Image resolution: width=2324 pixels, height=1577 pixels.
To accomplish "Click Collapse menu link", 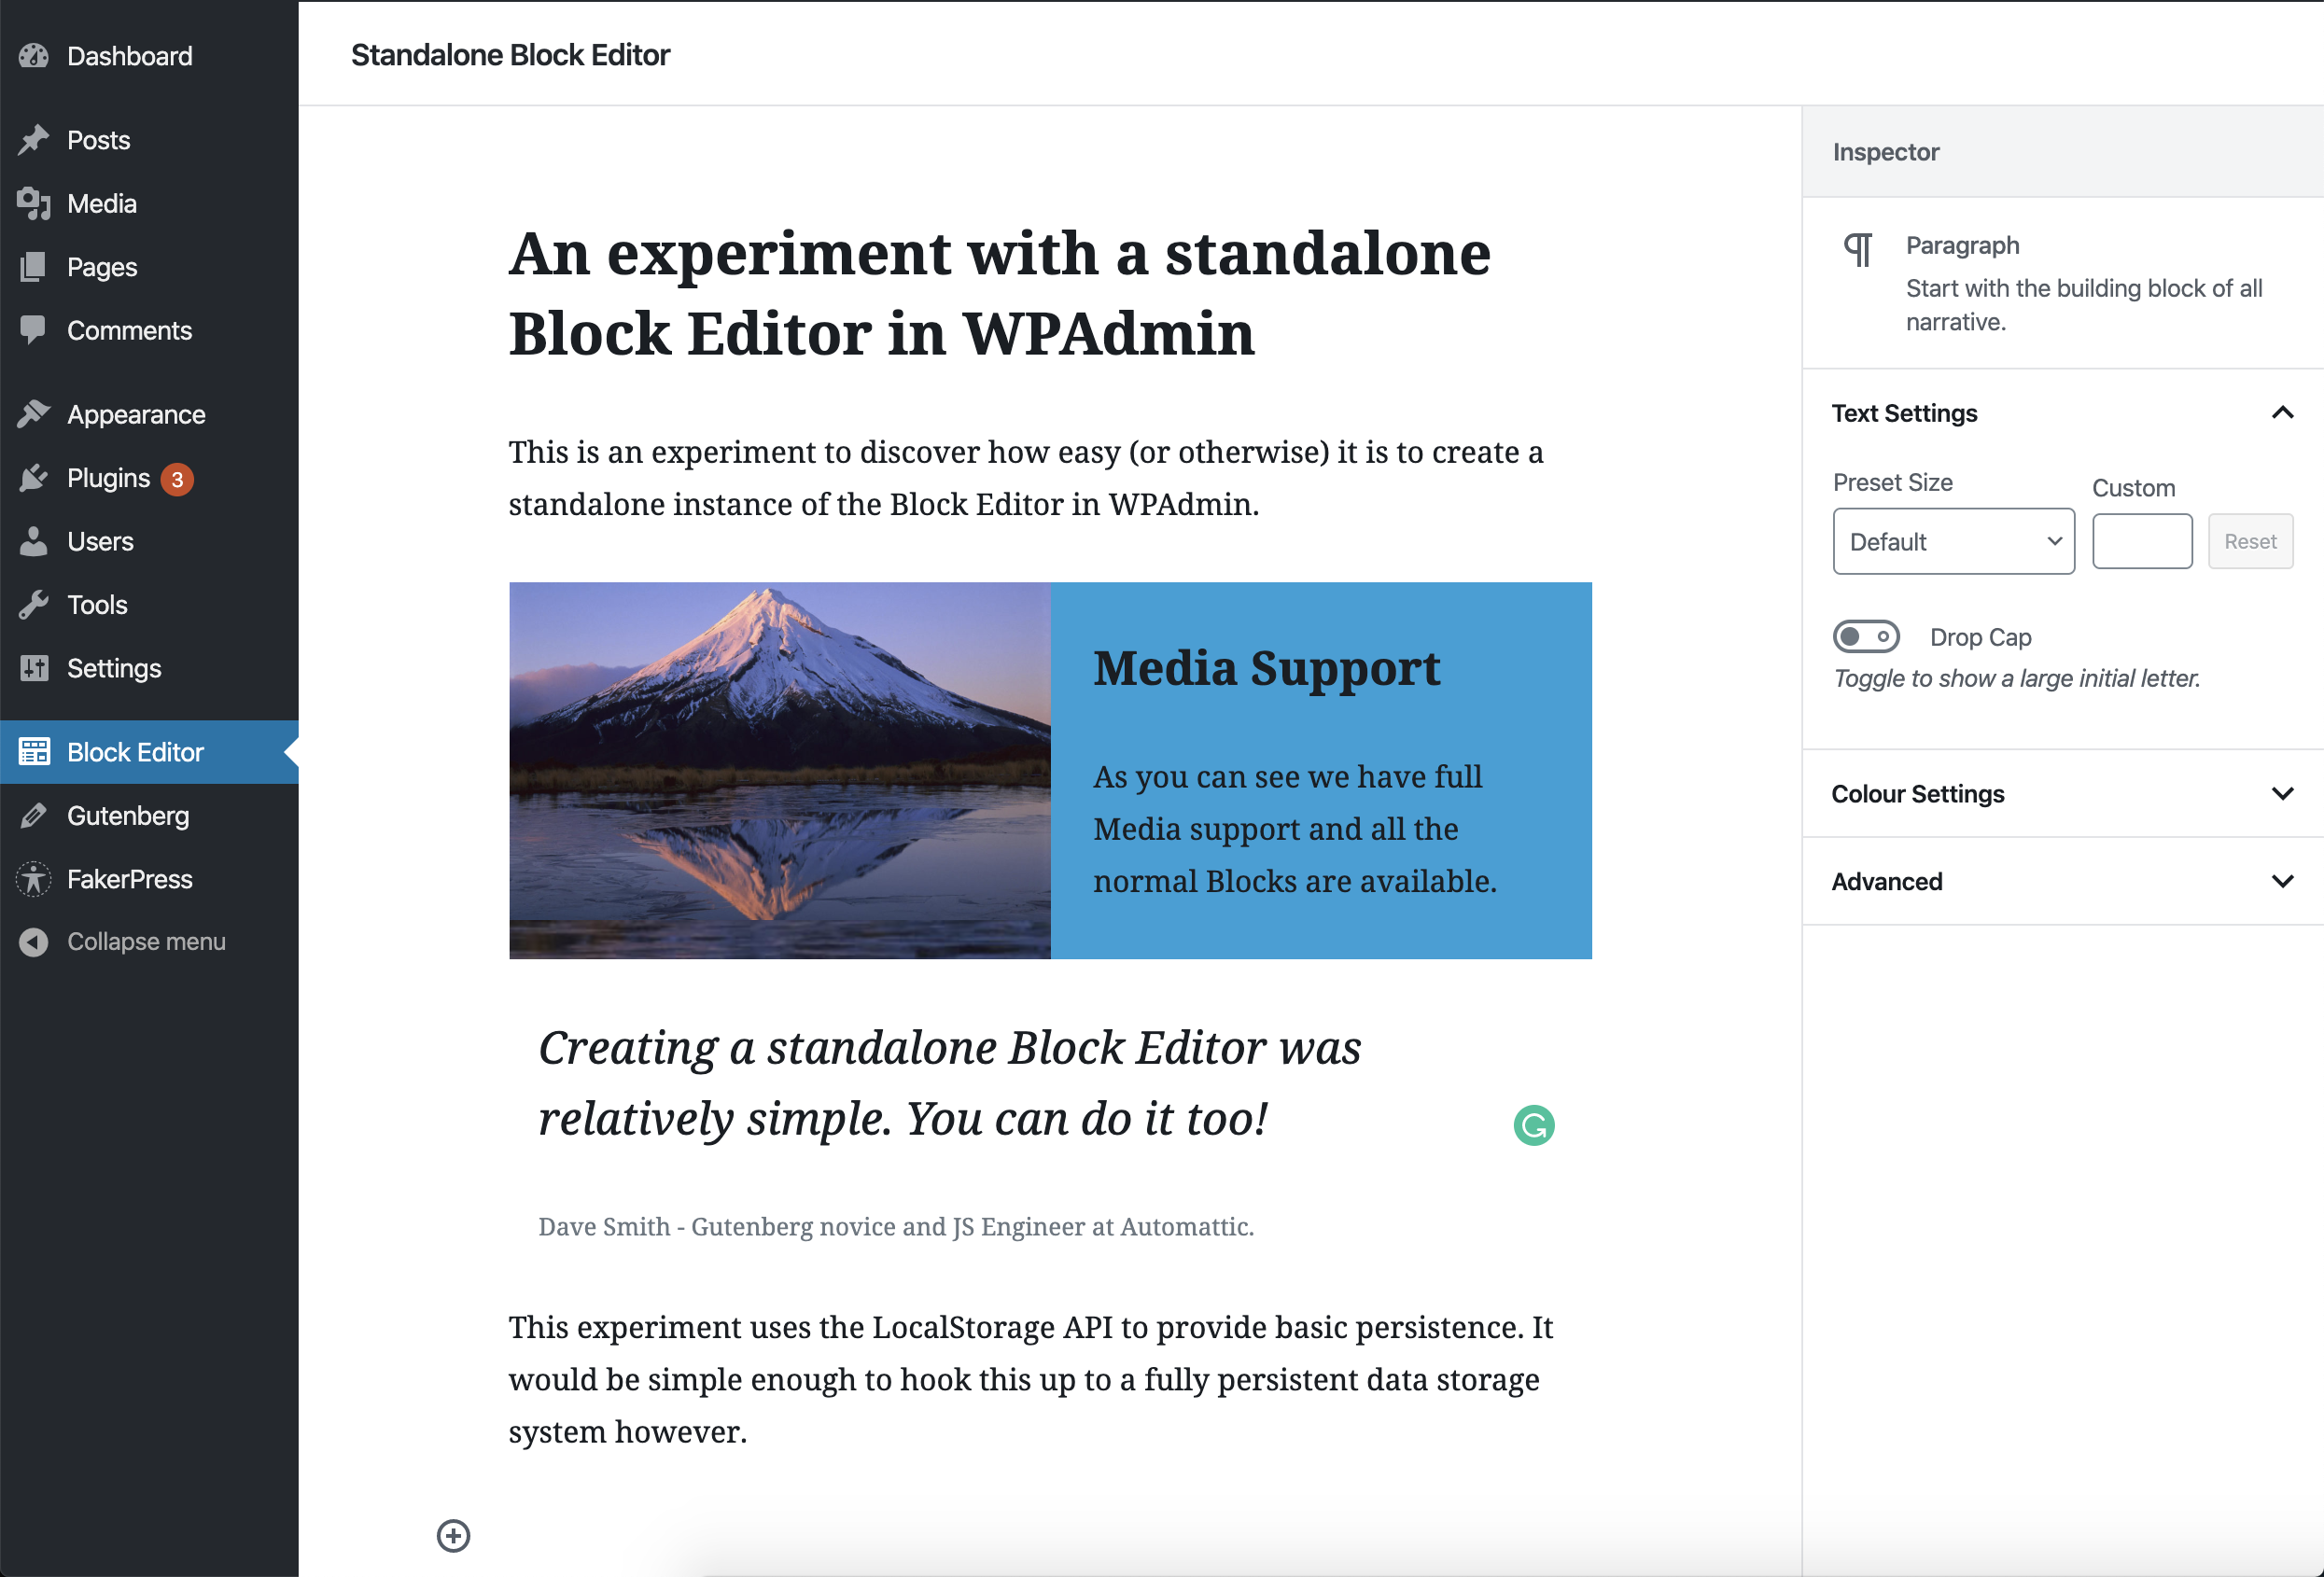I will 146,942.
